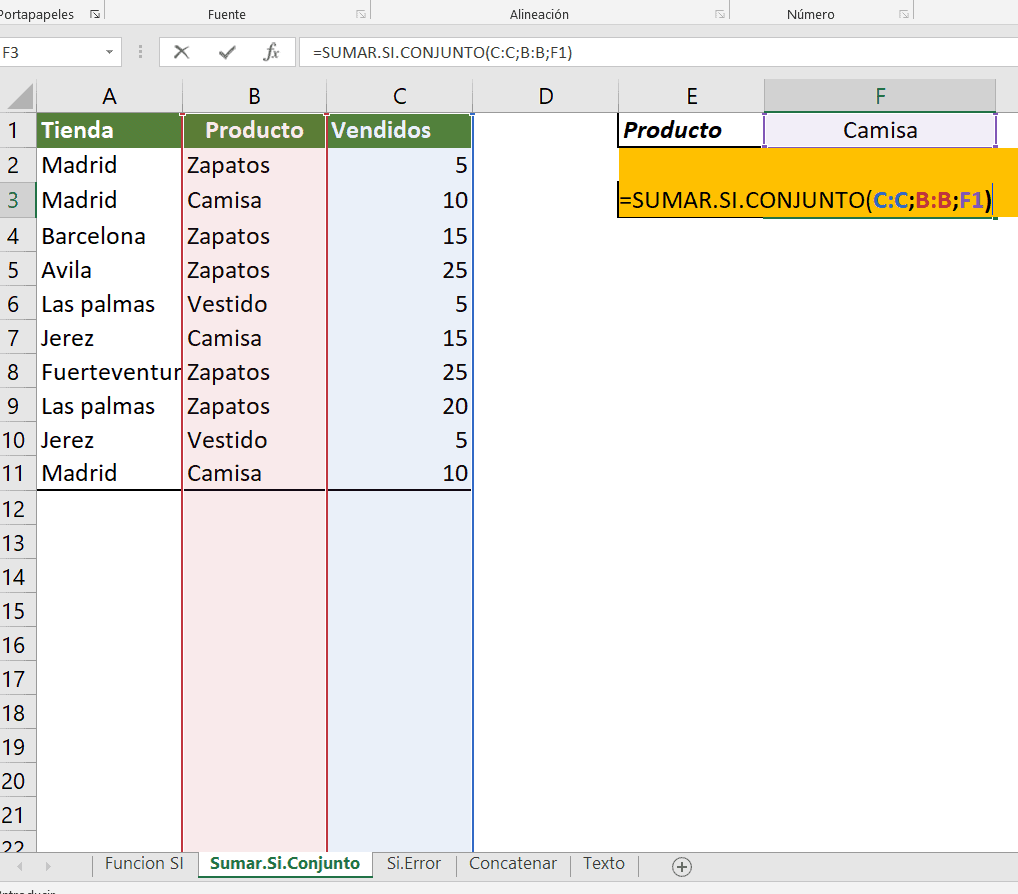Open the Insert Function fx dialog
Image resolution: width=1018 pixels, height=894 pixels.
[x=271, y=52]
